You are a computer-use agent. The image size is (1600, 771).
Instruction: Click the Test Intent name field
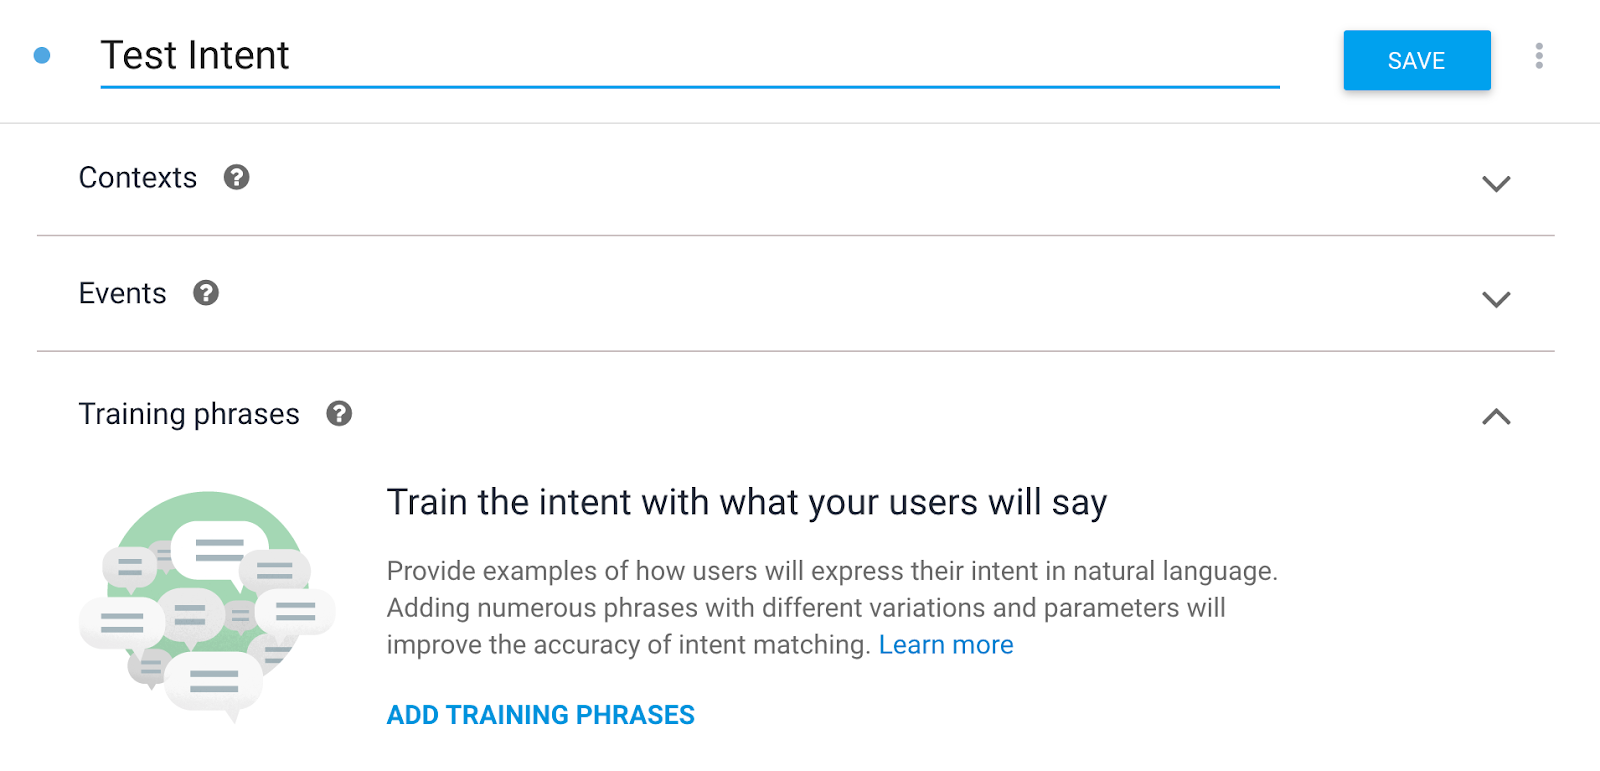point(689,56)
